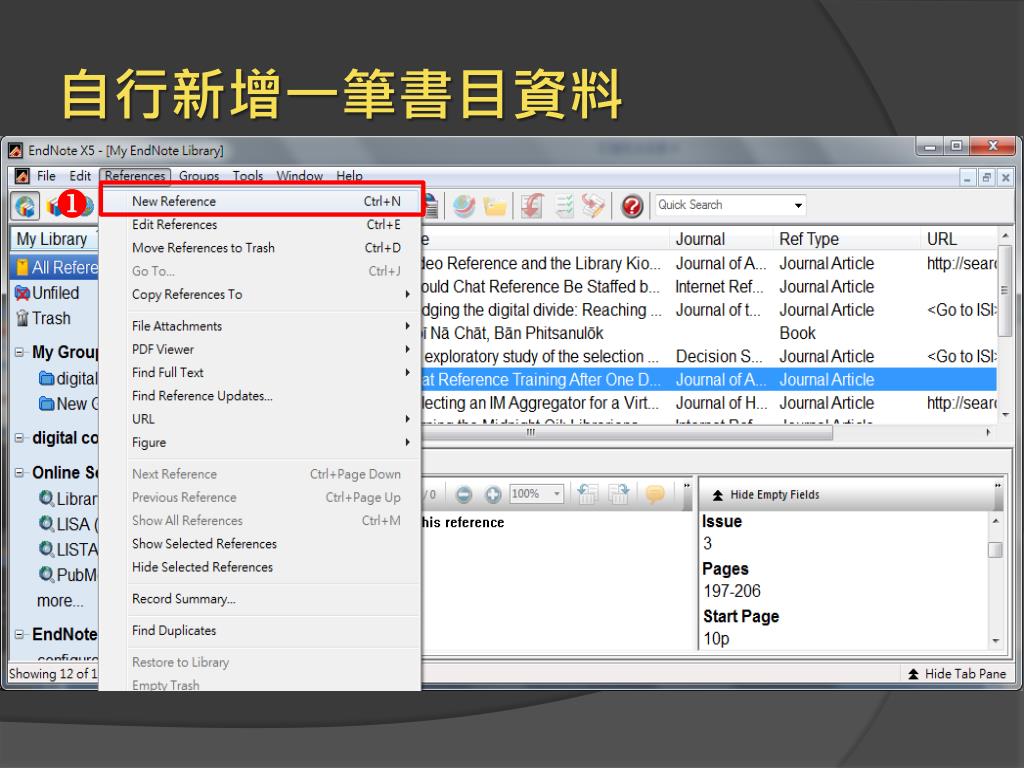This screenshot has width=1024, height=768.
Task: Click the EndNote icon in the menu bar
Action: point(22,176)
